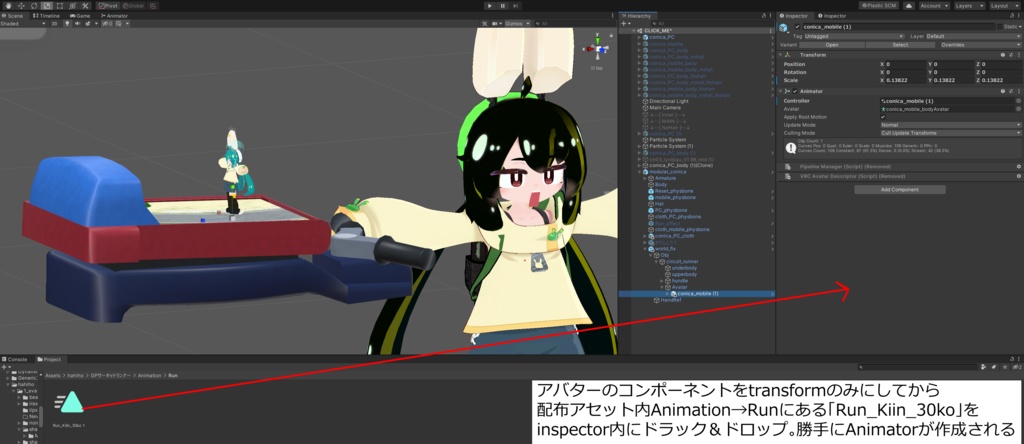
Task: Collapse world_fix in the Hierarchy
Action: pyautogui.click(x=645, y=249)
